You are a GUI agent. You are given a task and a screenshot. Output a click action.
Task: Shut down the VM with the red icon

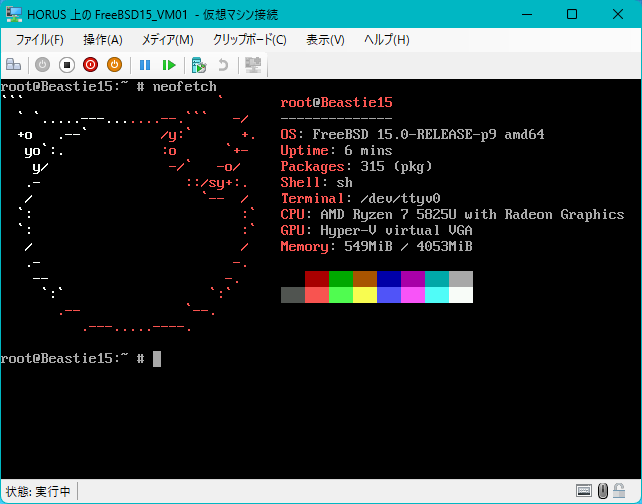[90, 65]
